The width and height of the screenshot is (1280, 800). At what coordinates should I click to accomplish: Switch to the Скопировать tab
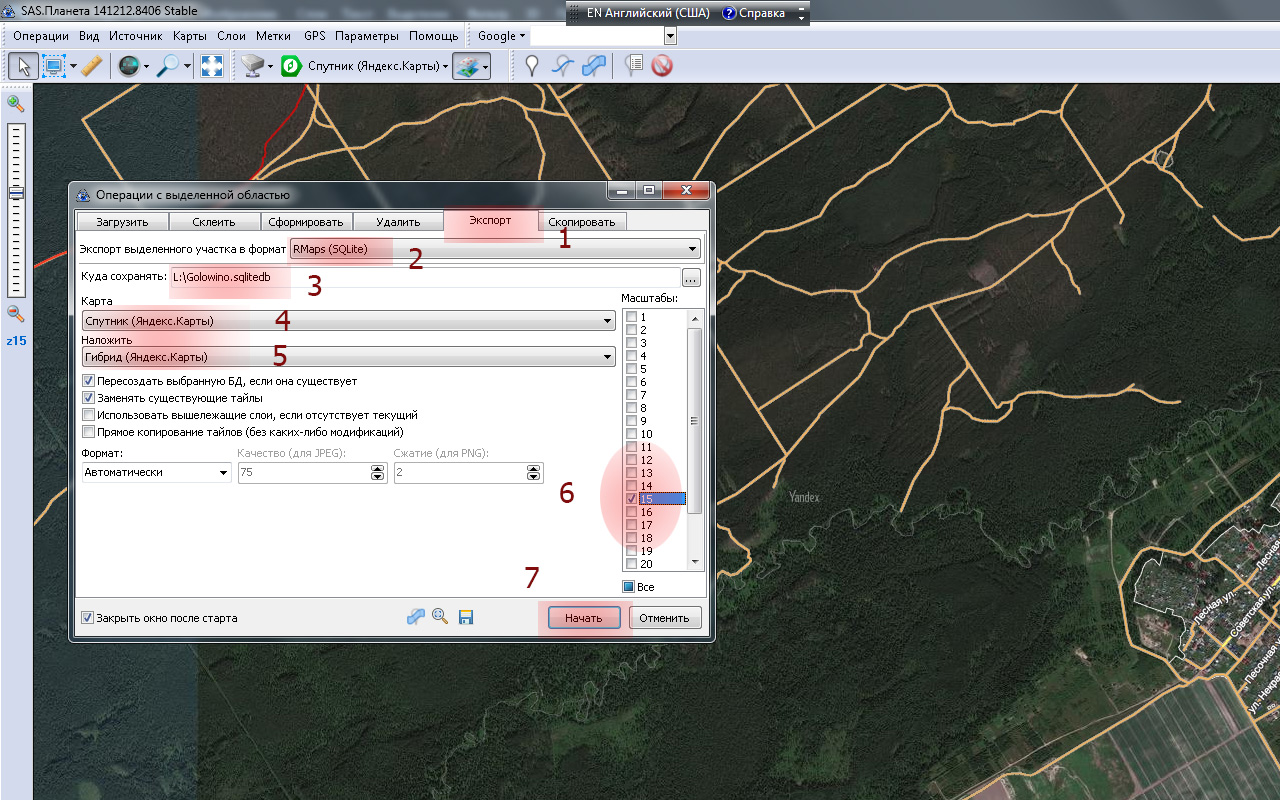click(x=583, y=222)
